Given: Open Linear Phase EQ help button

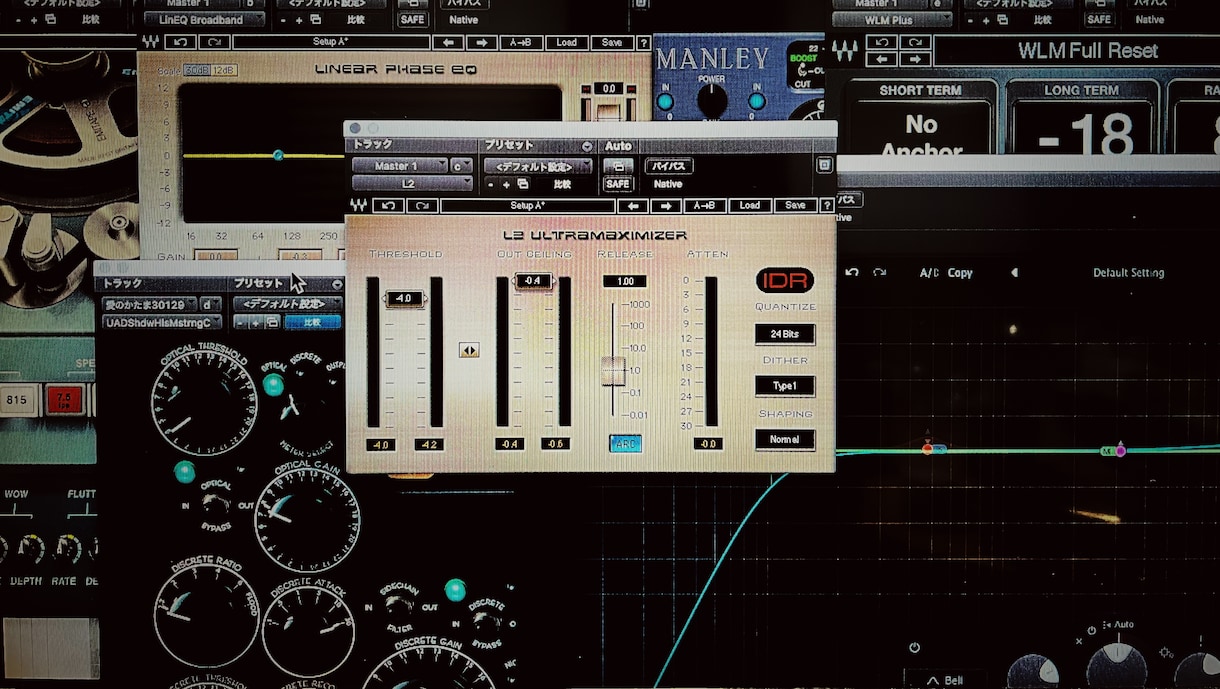Looking at the screenshot, I should [x=643, y=42].
